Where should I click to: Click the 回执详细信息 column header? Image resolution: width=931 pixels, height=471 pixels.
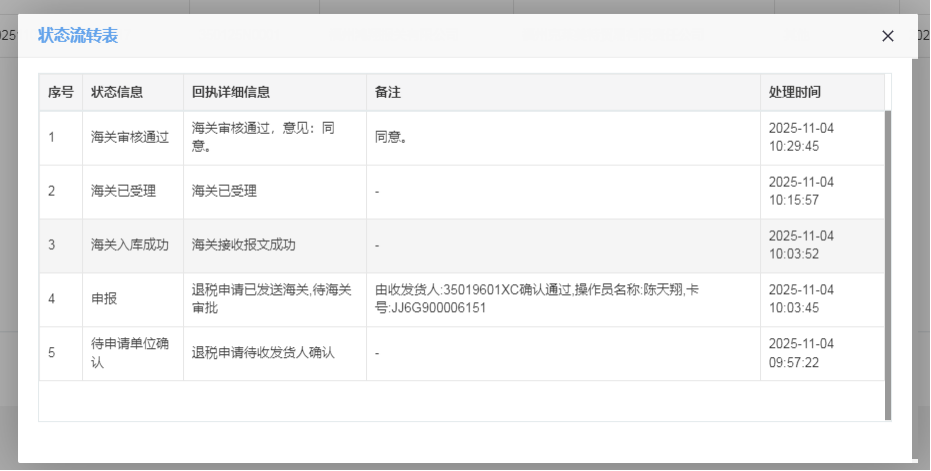point(230,92)
